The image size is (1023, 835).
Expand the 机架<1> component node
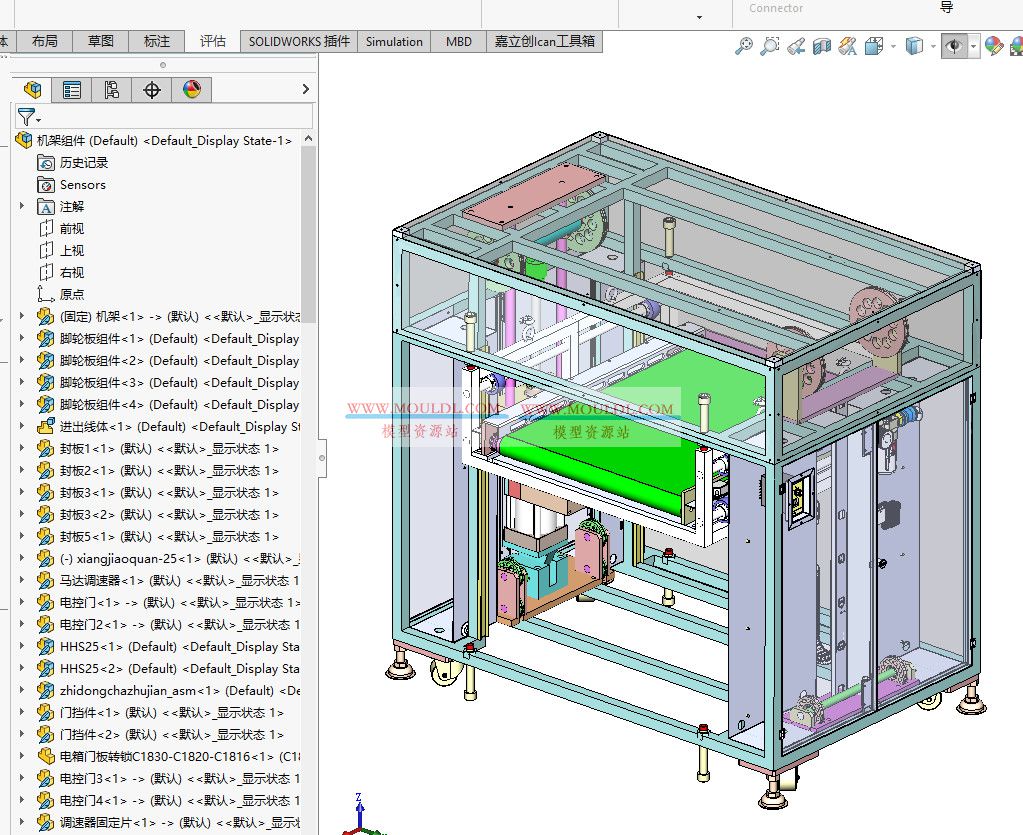point(22,316)
